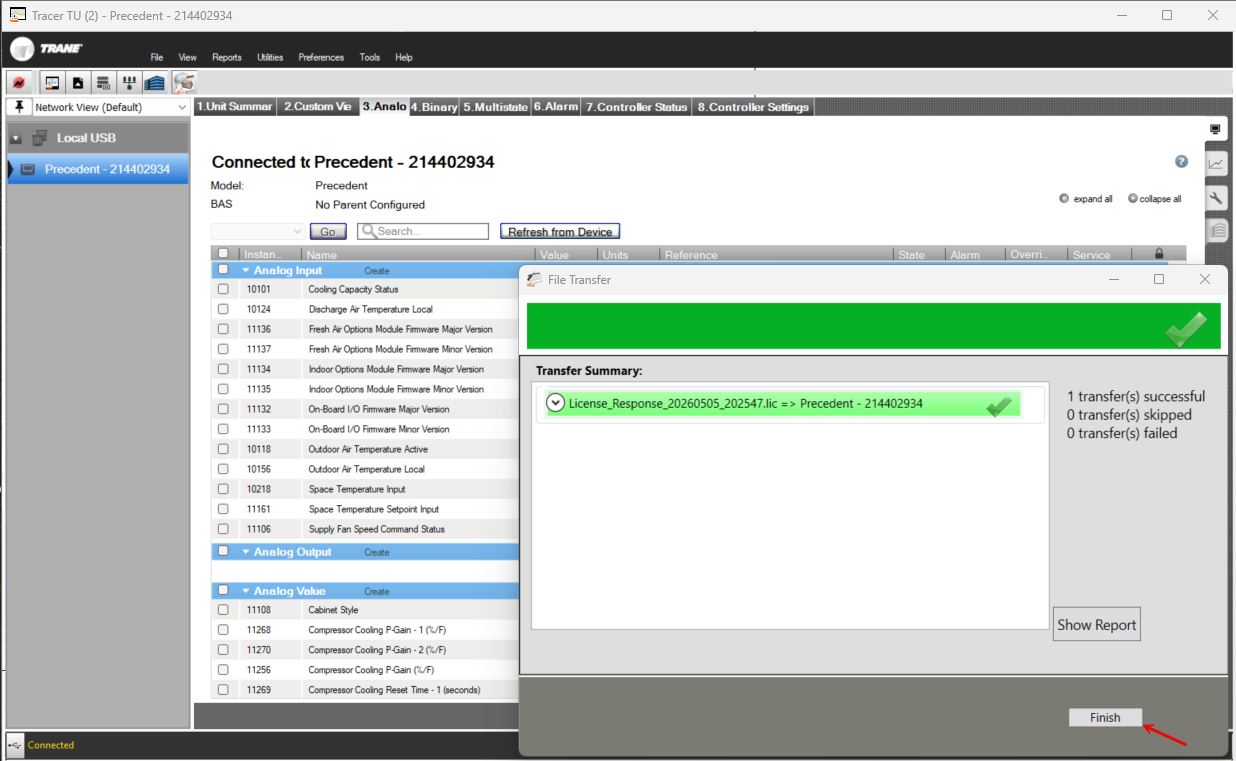Click the red connect/disconnect lightning icon
Screen dimensions: 1236x761
click(19, 83)
